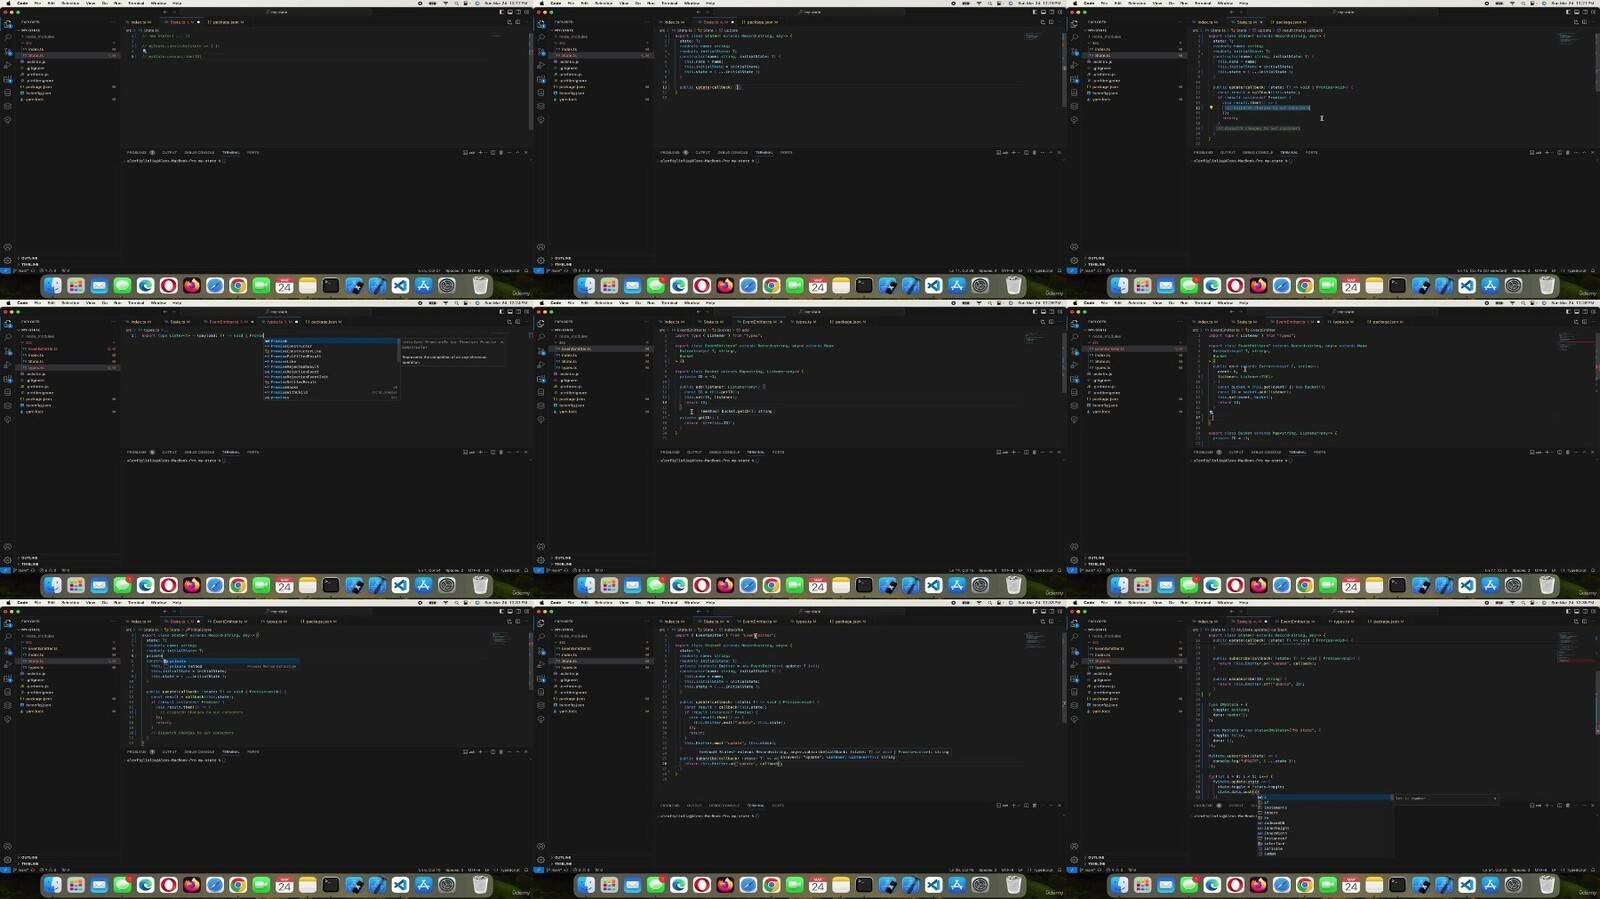Toggle panel visibility in center window
This screenshot has height=899, width=1600.
click(x=1043, y=311)
